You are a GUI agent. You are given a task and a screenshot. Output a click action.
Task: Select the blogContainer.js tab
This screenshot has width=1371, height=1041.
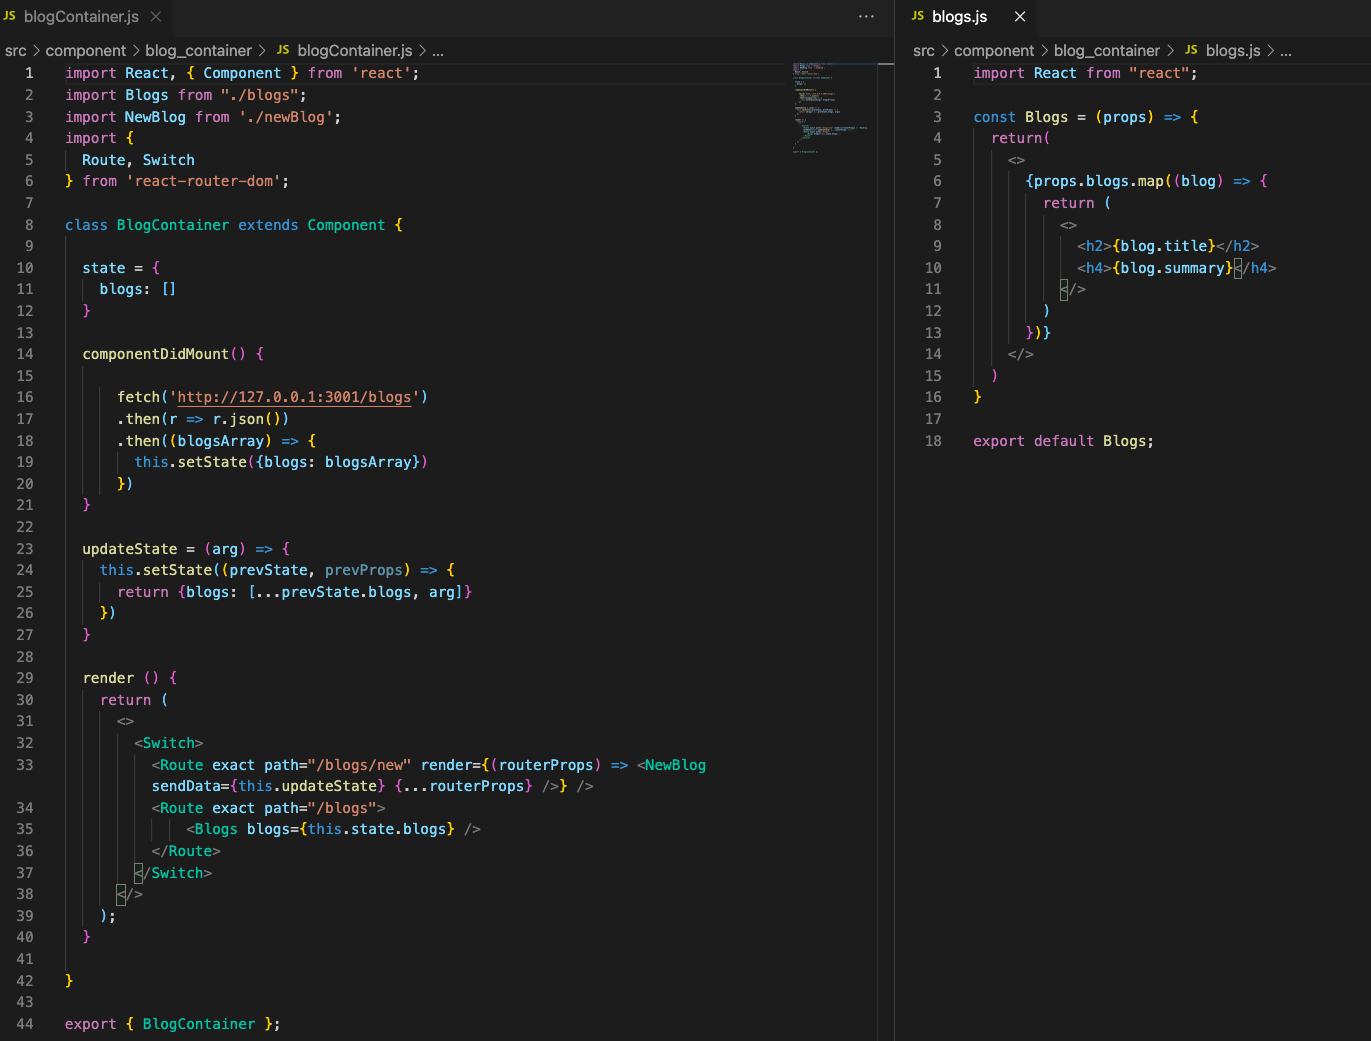(x=81, y=17)
